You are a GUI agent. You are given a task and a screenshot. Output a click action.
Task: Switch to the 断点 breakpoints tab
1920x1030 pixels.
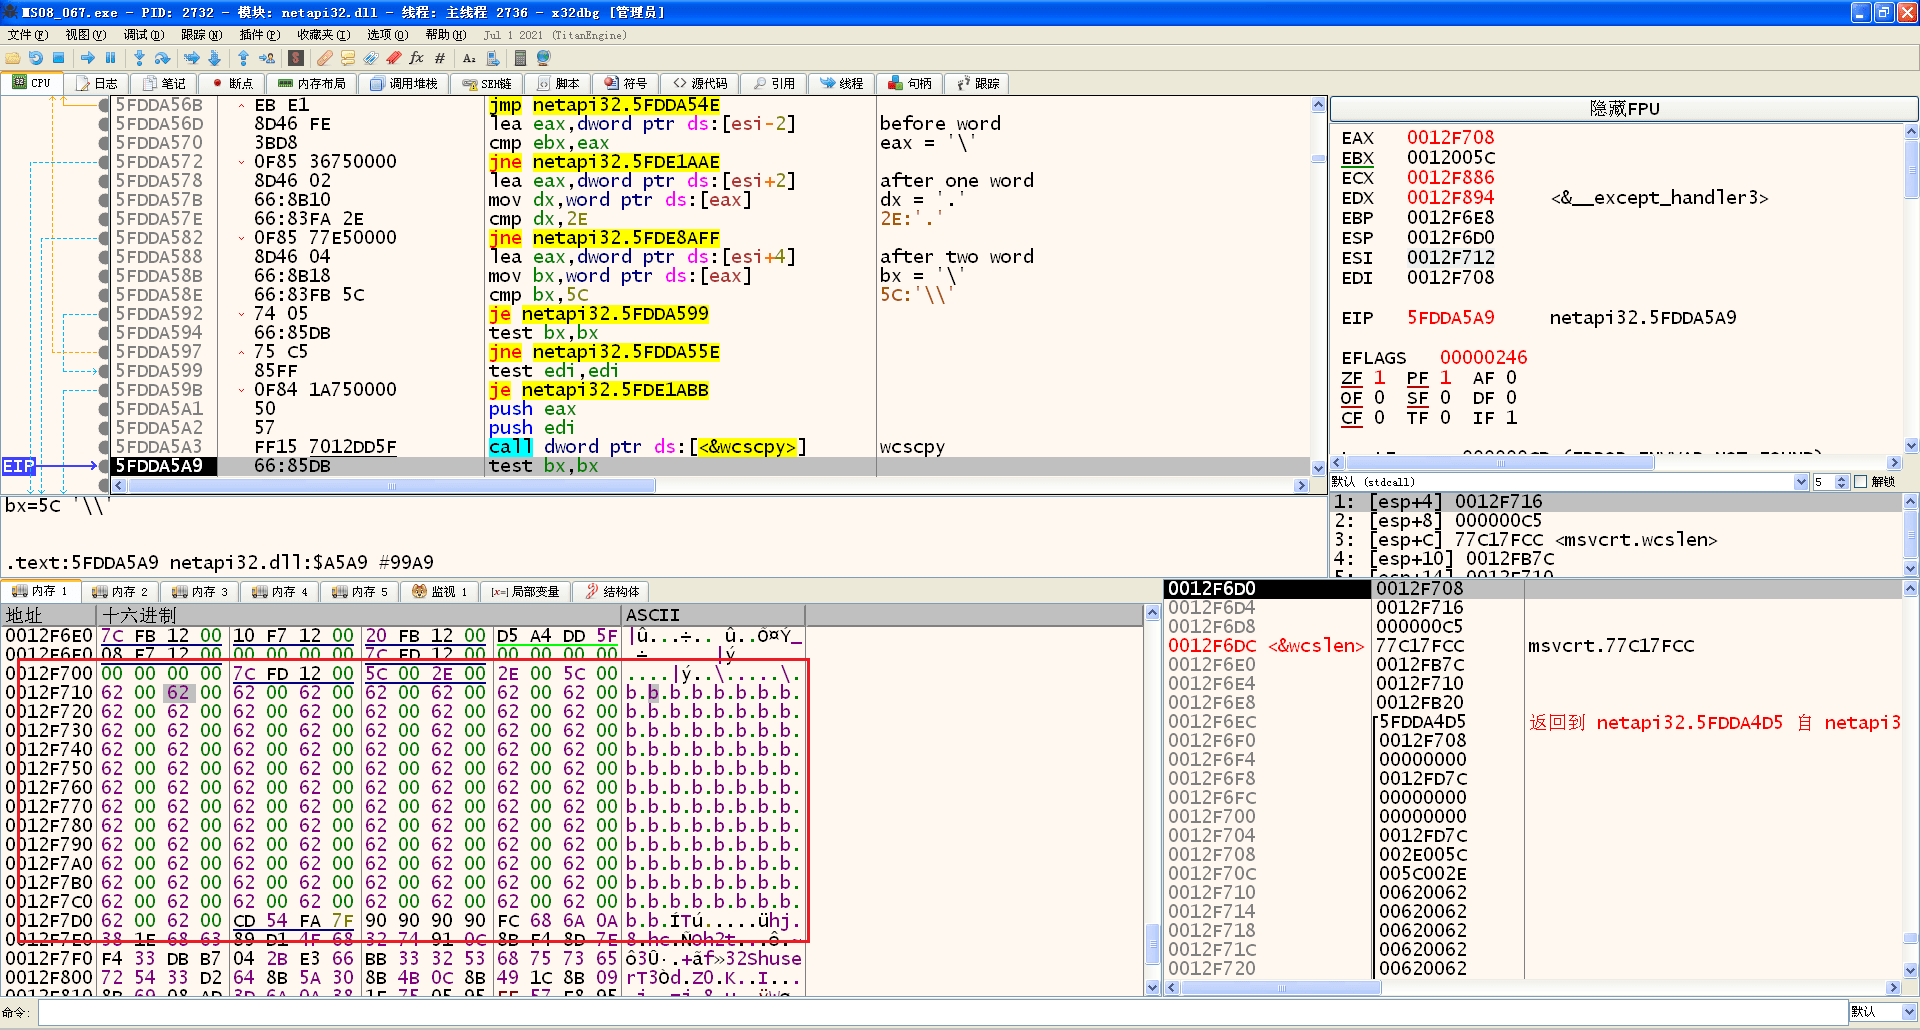click(x=232, y=84)
